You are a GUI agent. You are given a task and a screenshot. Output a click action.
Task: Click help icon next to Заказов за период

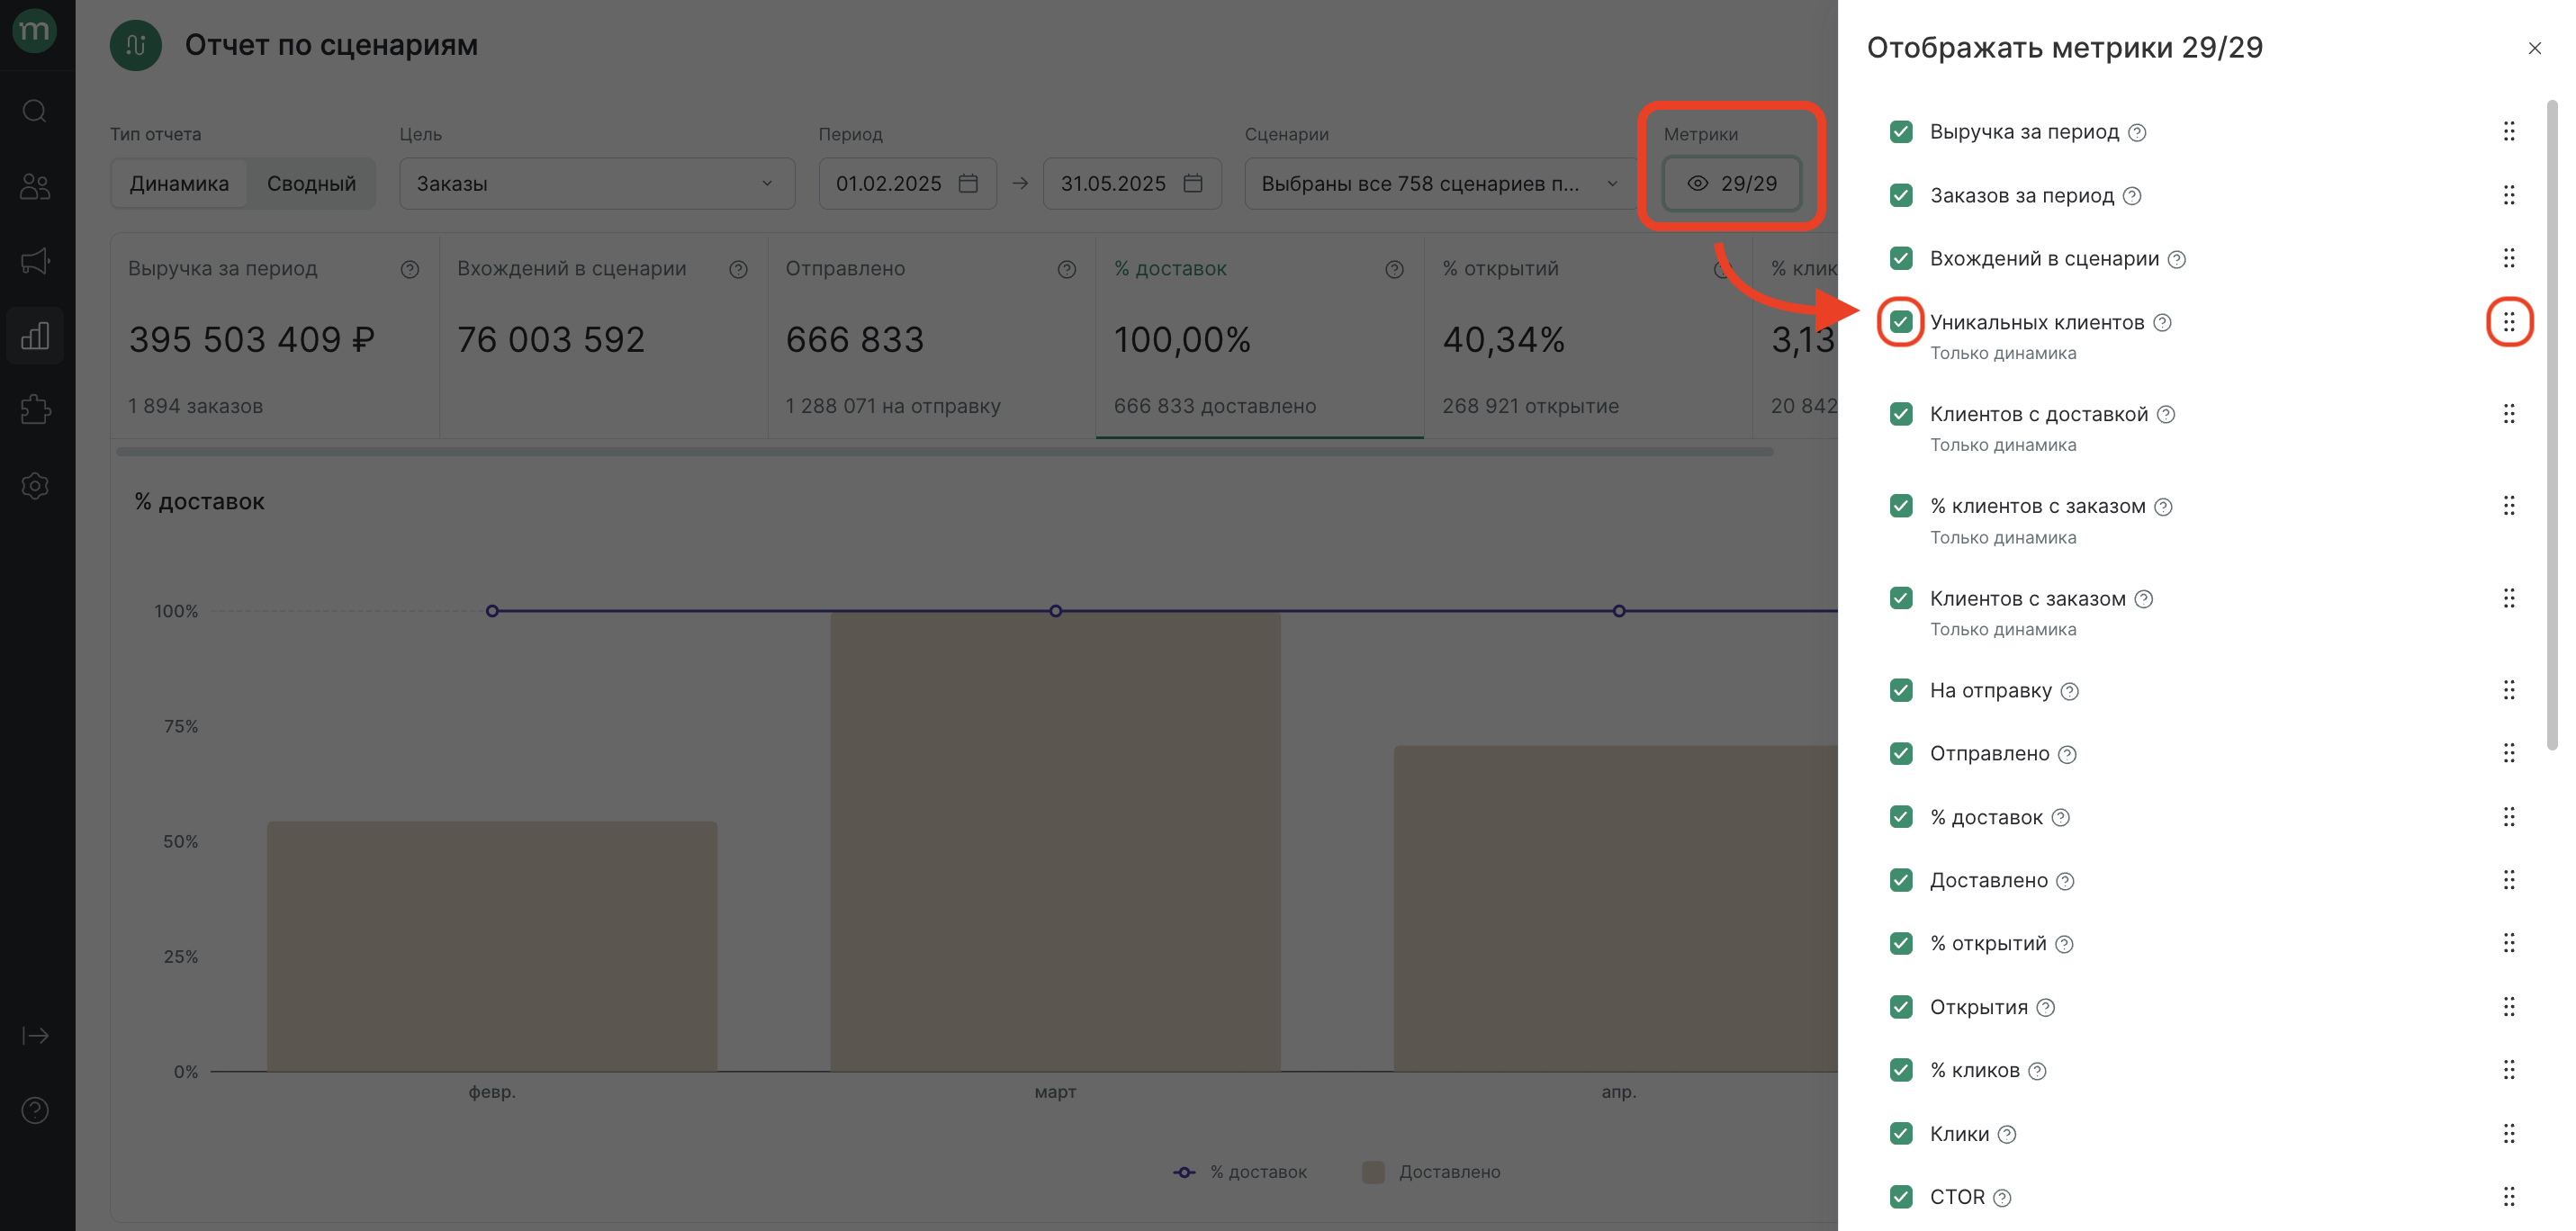(2132, 196)
